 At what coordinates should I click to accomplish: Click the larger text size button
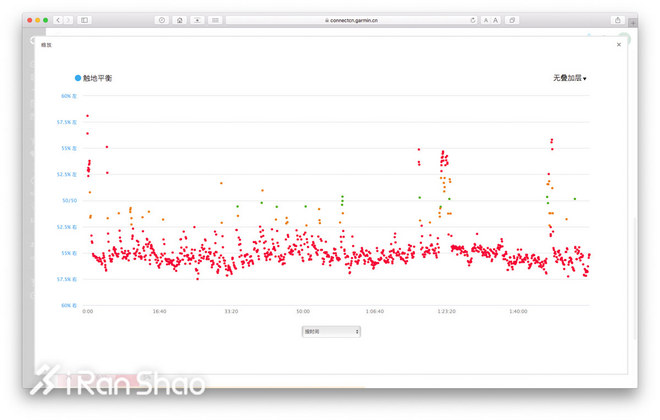coord(497,20)
